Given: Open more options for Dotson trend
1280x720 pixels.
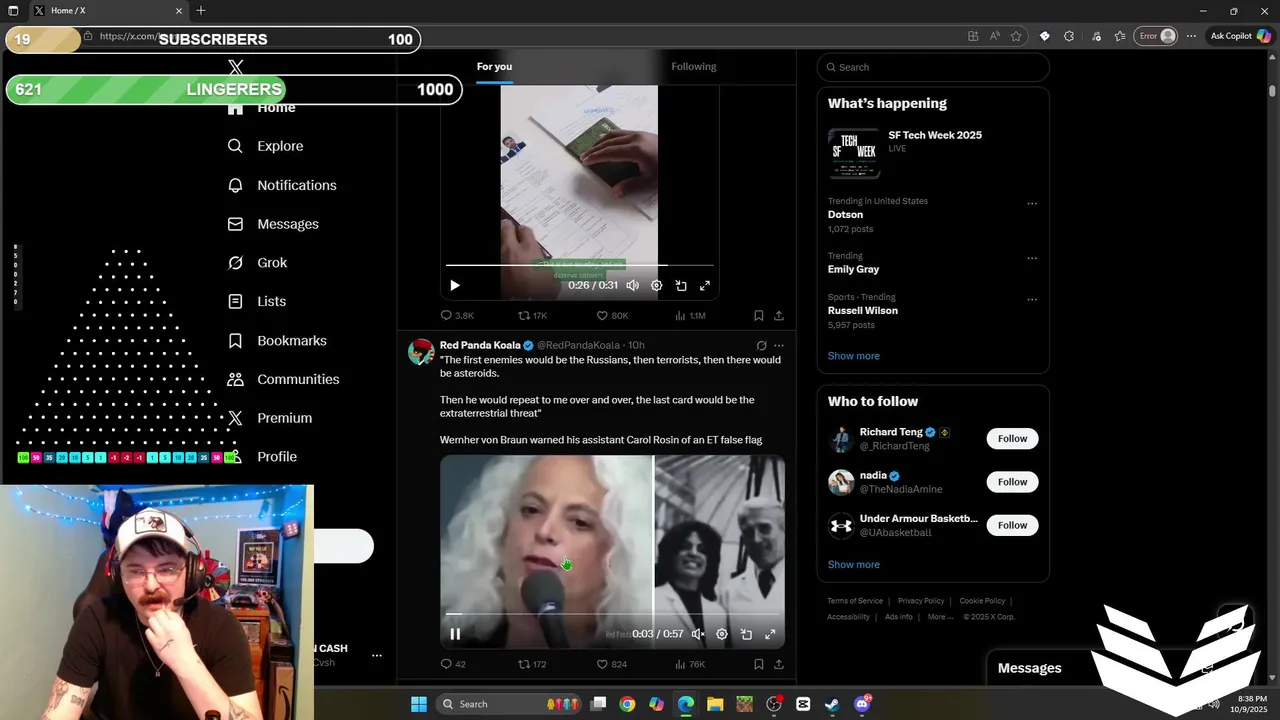Looking at the screenshot, I should point(1032,204).
